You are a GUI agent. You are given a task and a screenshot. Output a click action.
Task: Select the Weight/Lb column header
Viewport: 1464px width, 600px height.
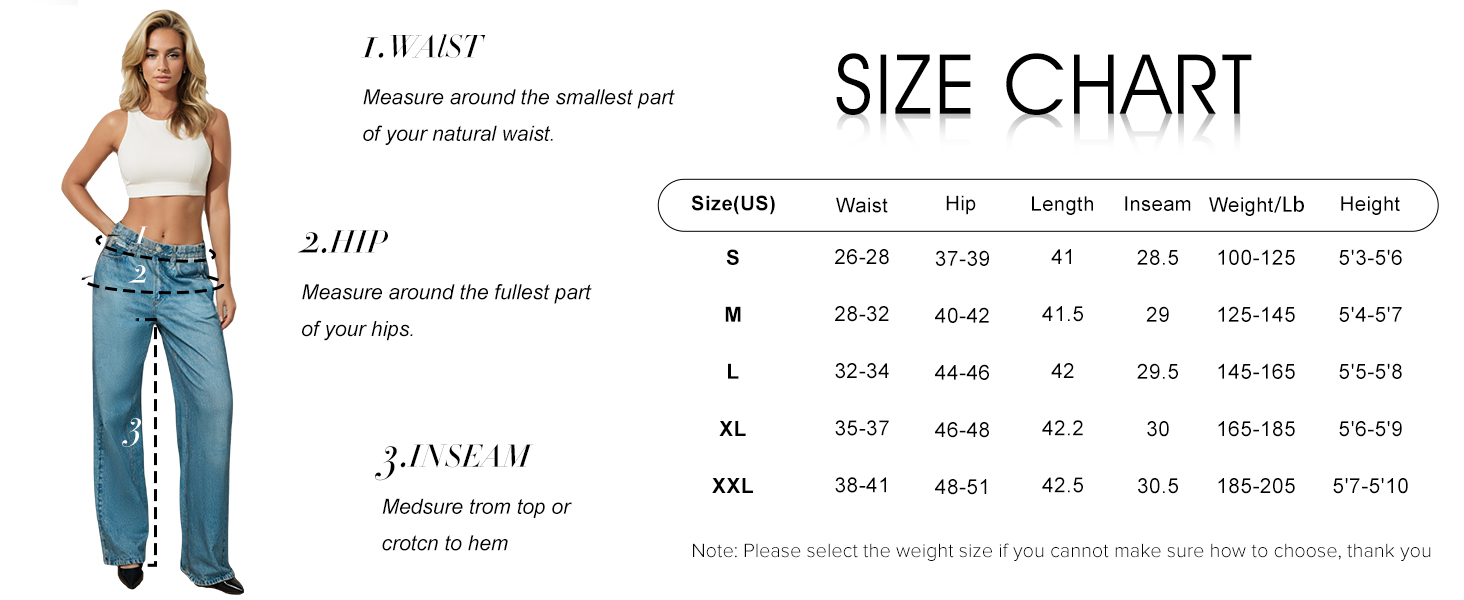1256,205
